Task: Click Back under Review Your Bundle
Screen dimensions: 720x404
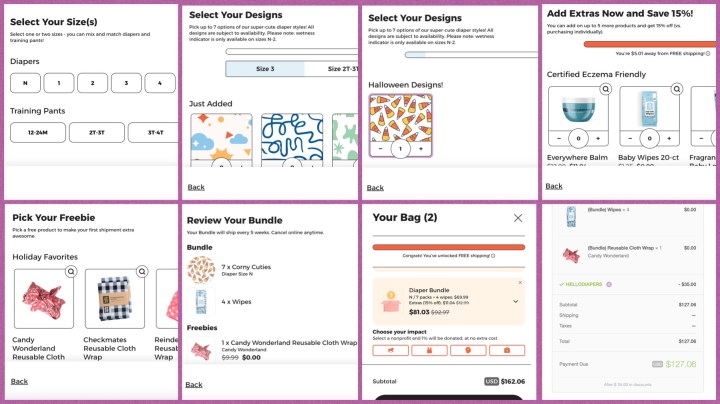Action: pyautogui.click(x=194, y=385)
